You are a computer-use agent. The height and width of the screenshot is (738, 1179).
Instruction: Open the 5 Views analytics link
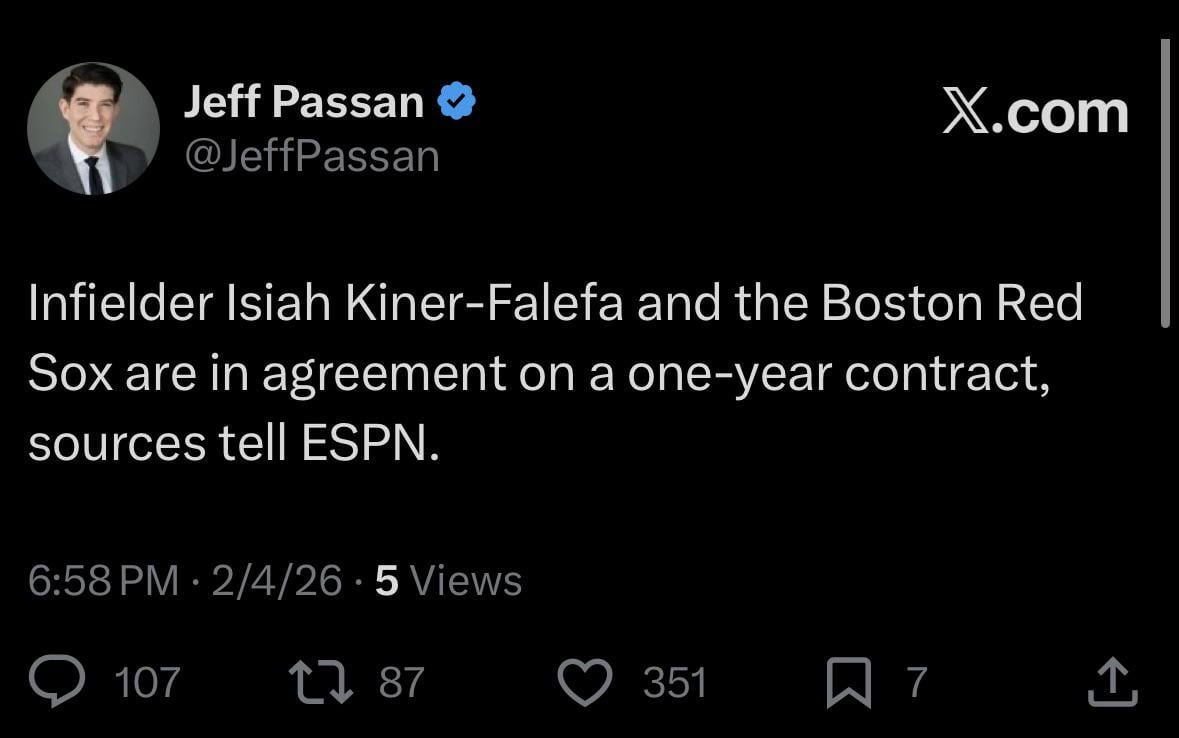[x=448, y=579]
